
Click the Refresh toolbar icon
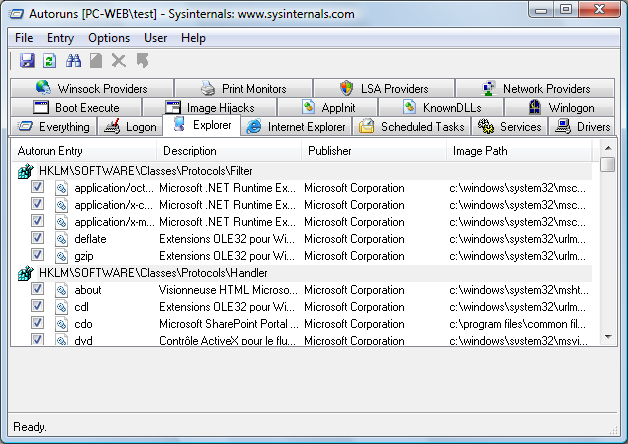tap(49, 61)
